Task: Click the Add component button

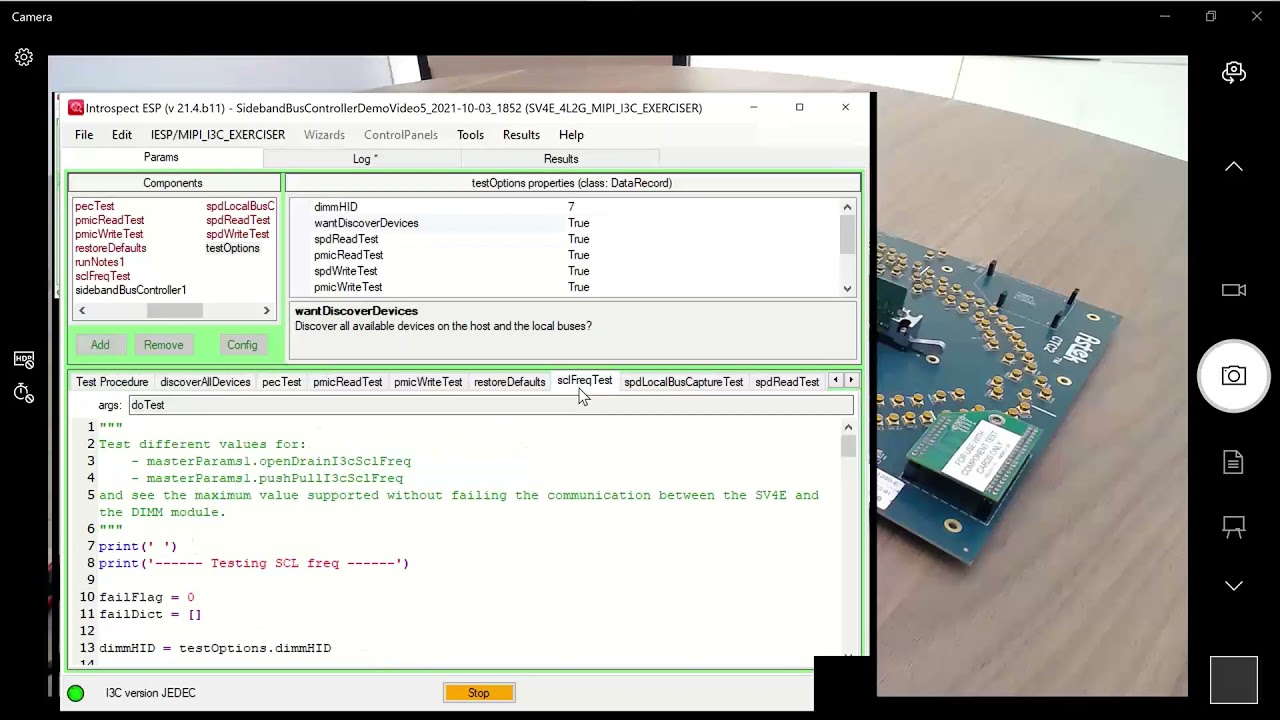Action: [100, 345]
